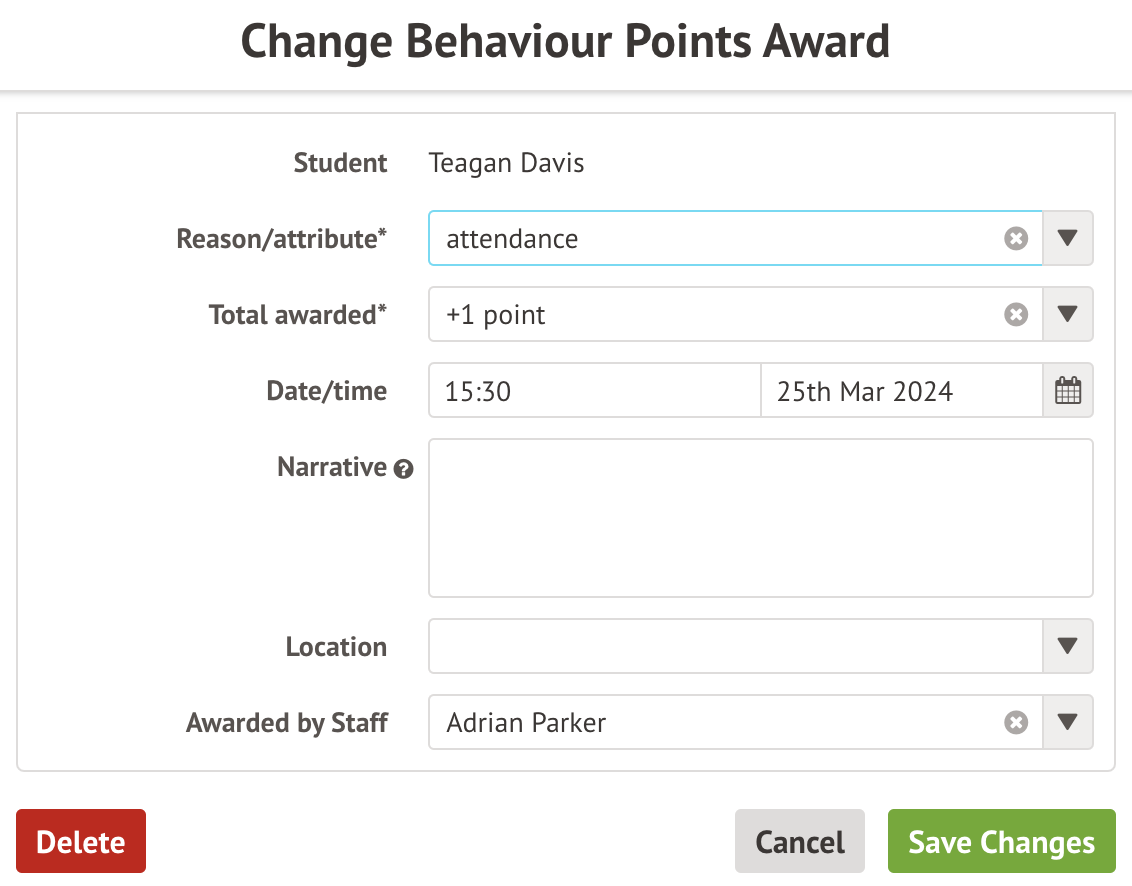
Task: Click the Narrative help question icon
Action: (403, 469)
